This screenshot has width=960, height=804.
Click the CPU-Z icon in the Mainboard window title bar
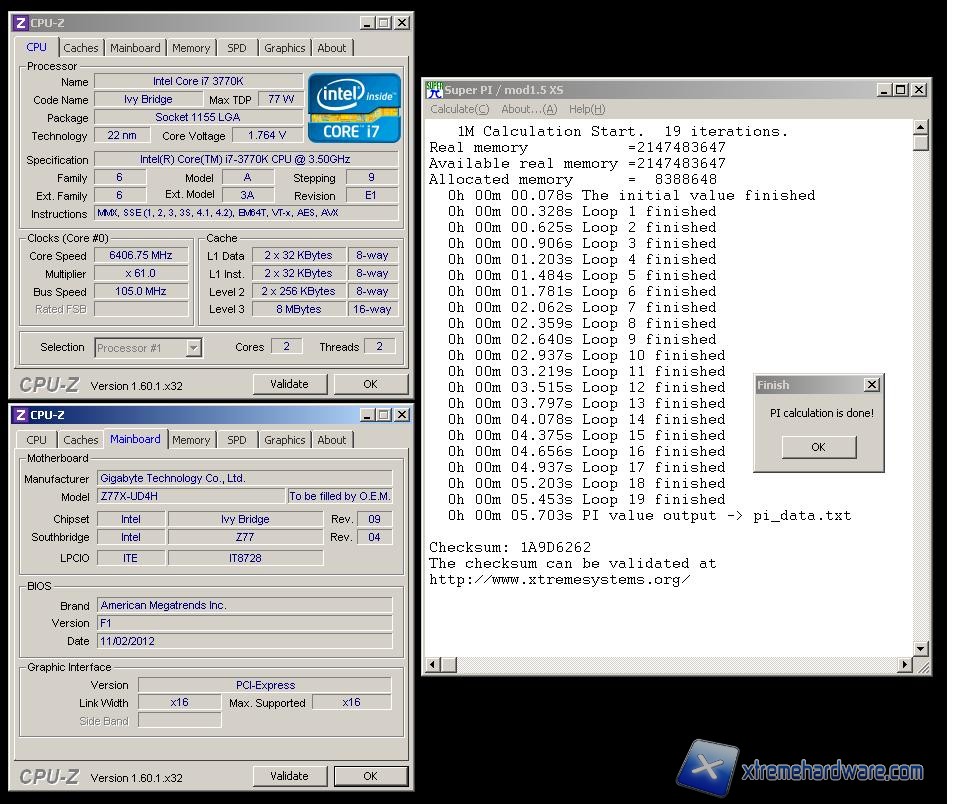(x=21, y=414)
